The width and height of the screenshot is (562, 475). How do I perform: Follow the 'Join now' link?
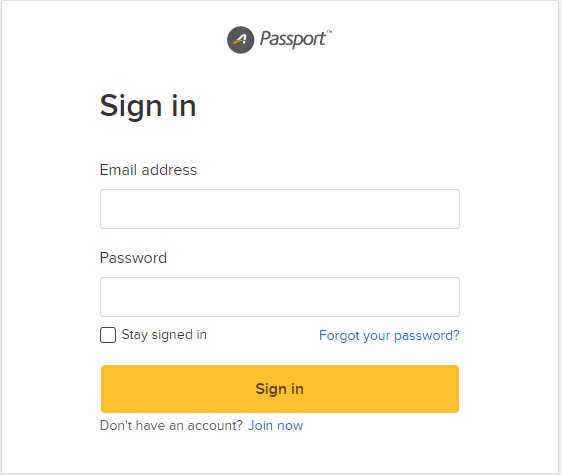tap(276, 426)
